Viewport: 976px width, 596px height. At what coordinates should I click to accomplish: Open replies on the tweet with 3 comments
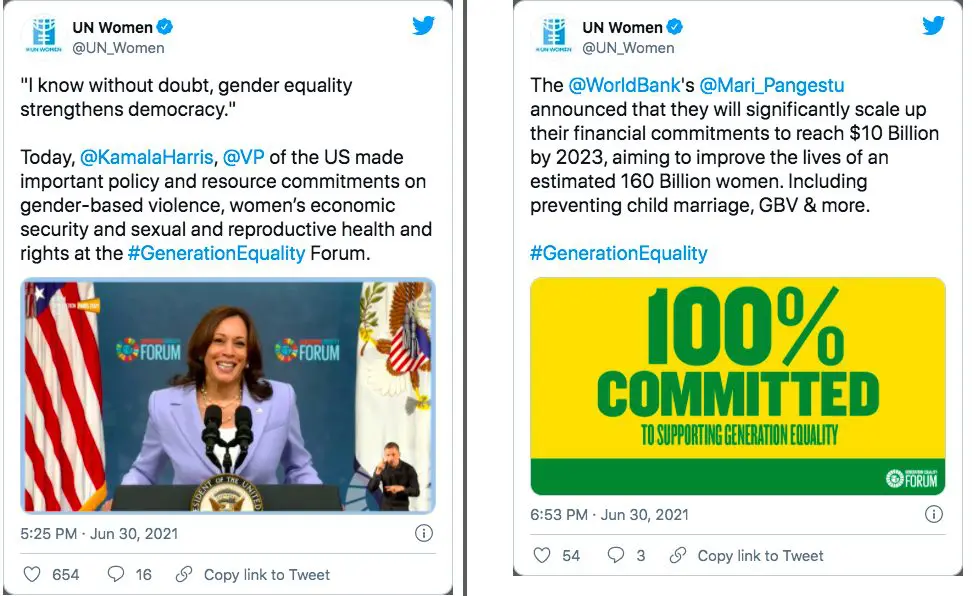616,555
